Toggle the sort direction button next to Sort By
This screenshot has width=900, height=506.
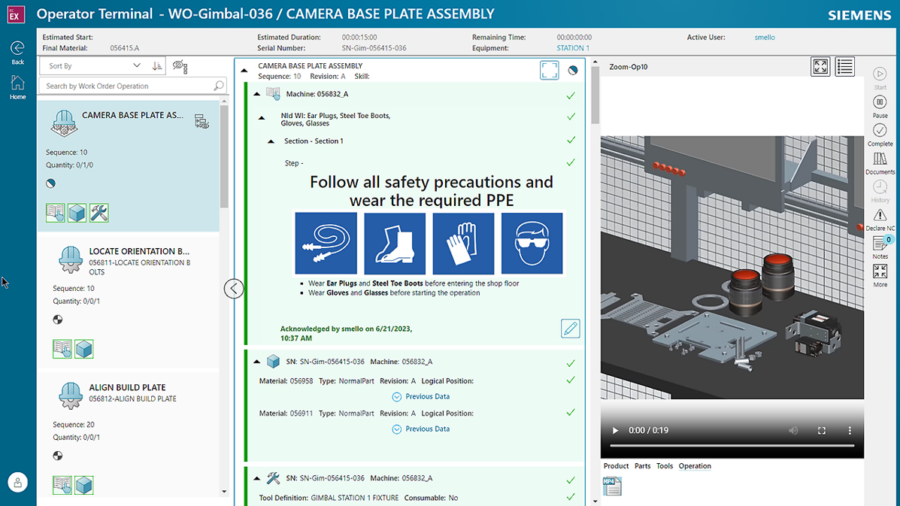pos(157,66)
